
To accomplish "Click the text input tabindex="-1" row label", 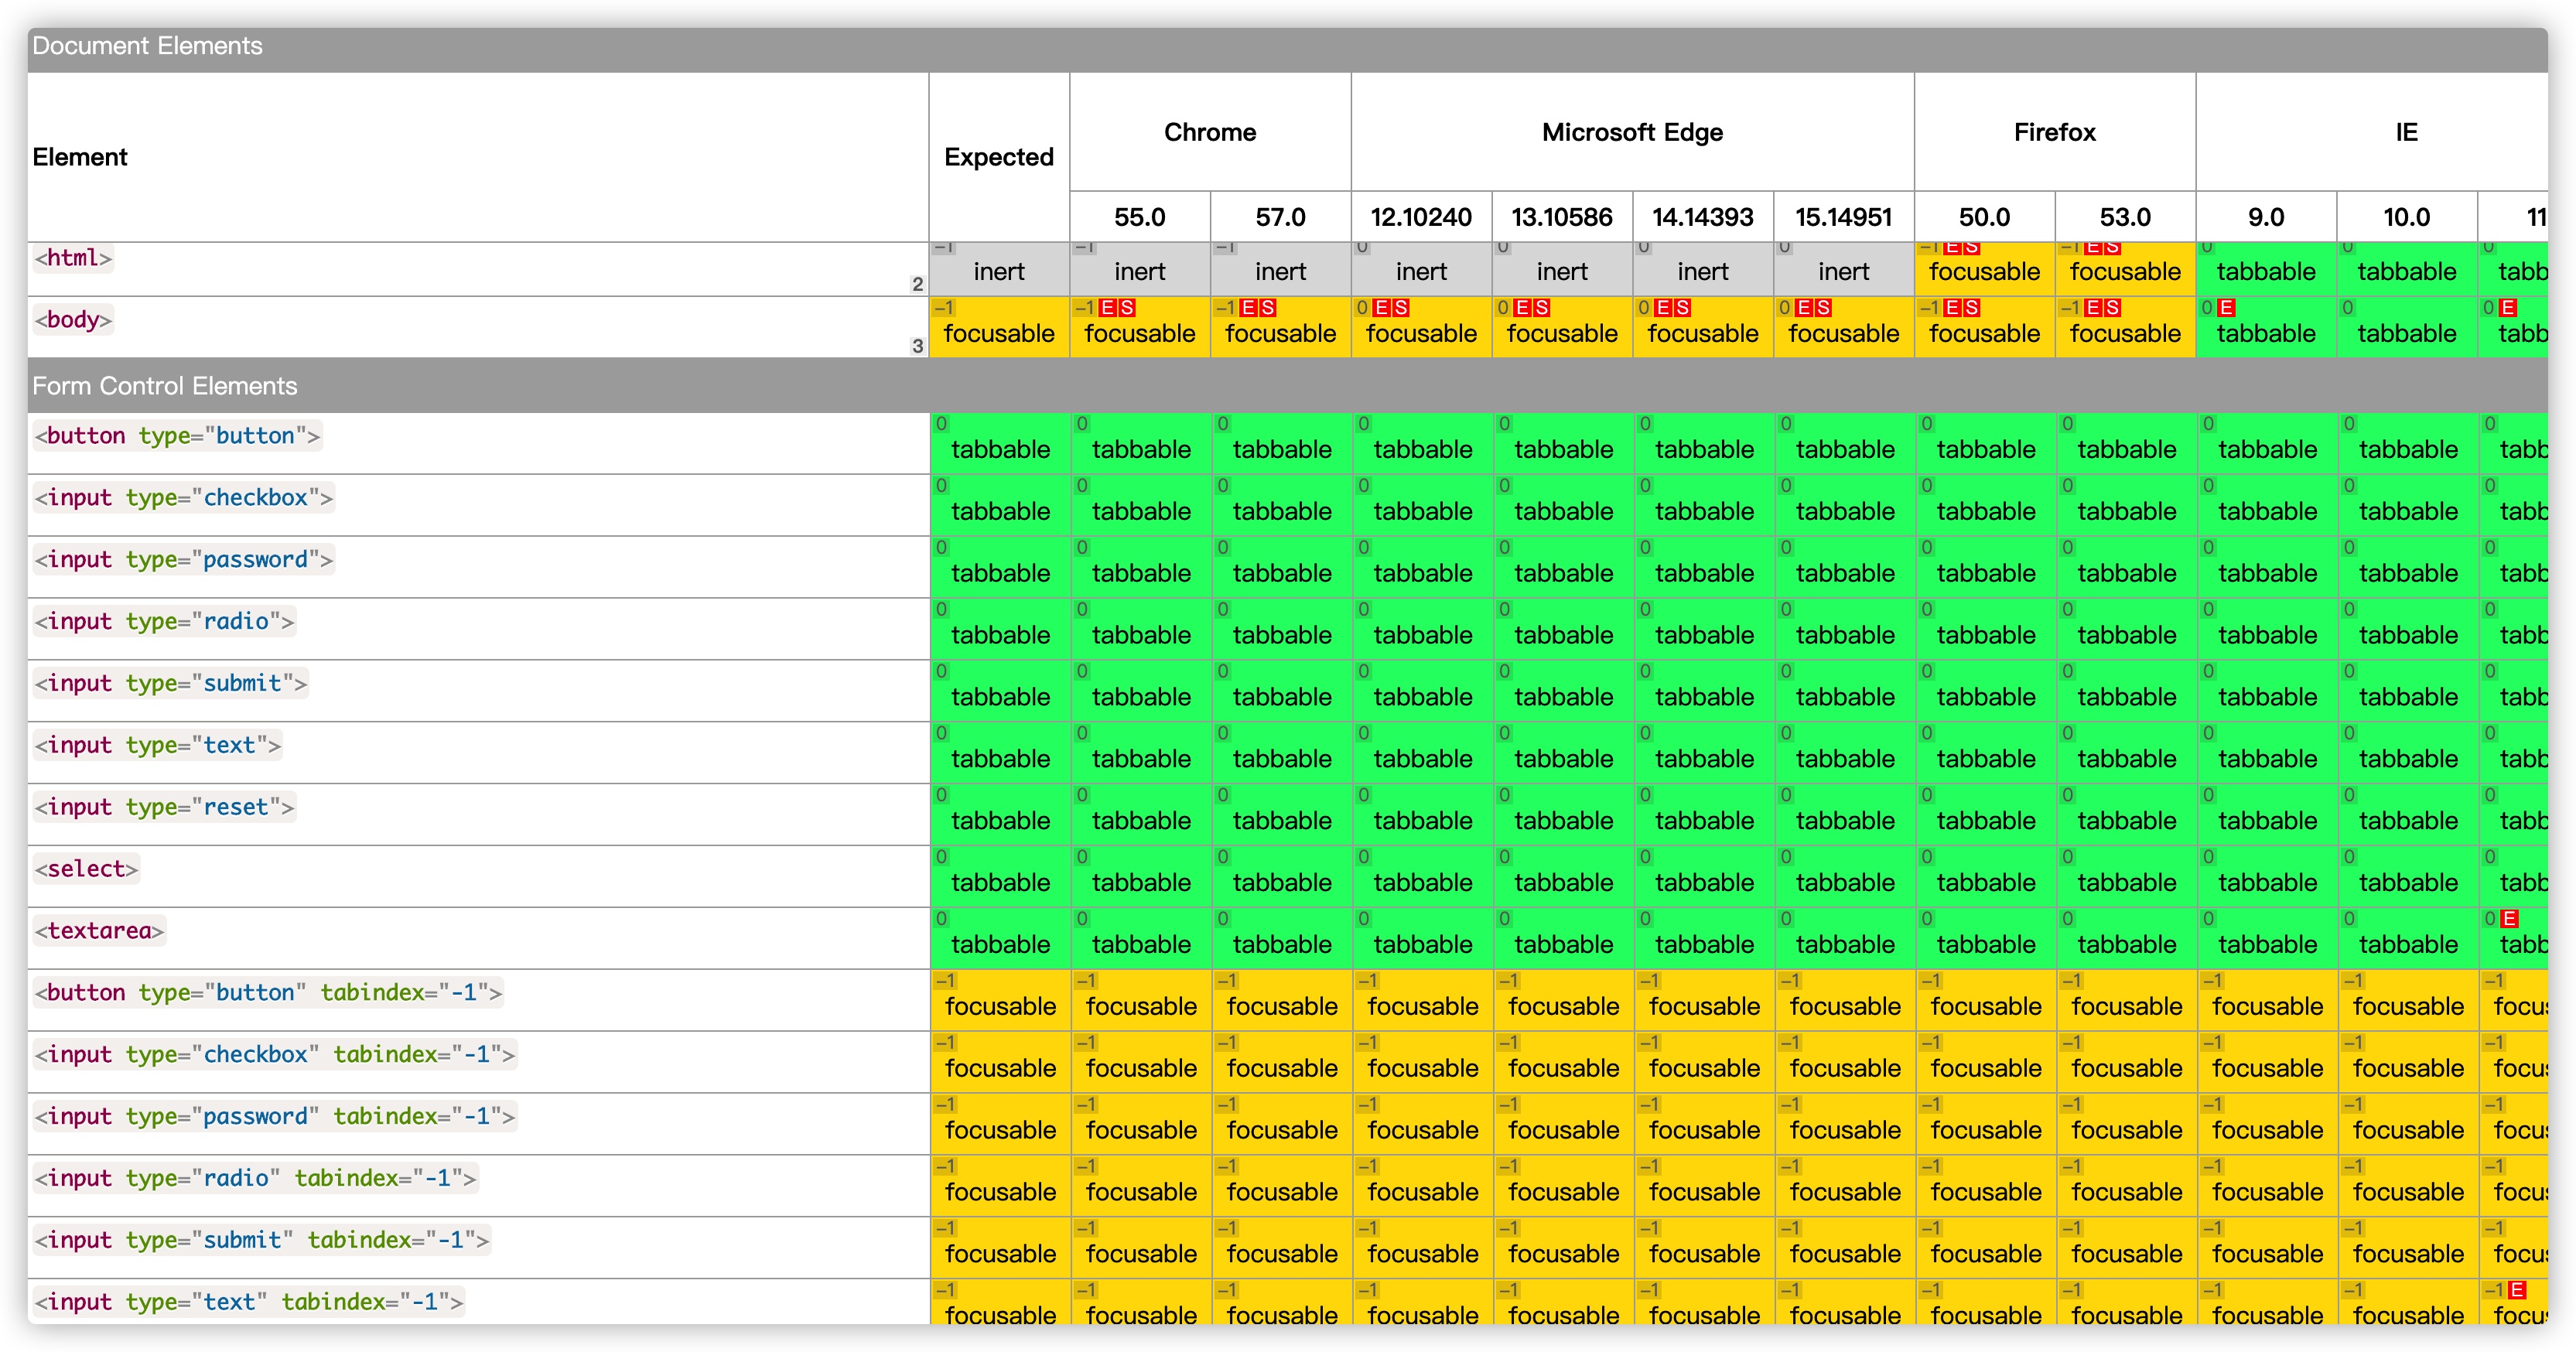I will click(249, 1302).
